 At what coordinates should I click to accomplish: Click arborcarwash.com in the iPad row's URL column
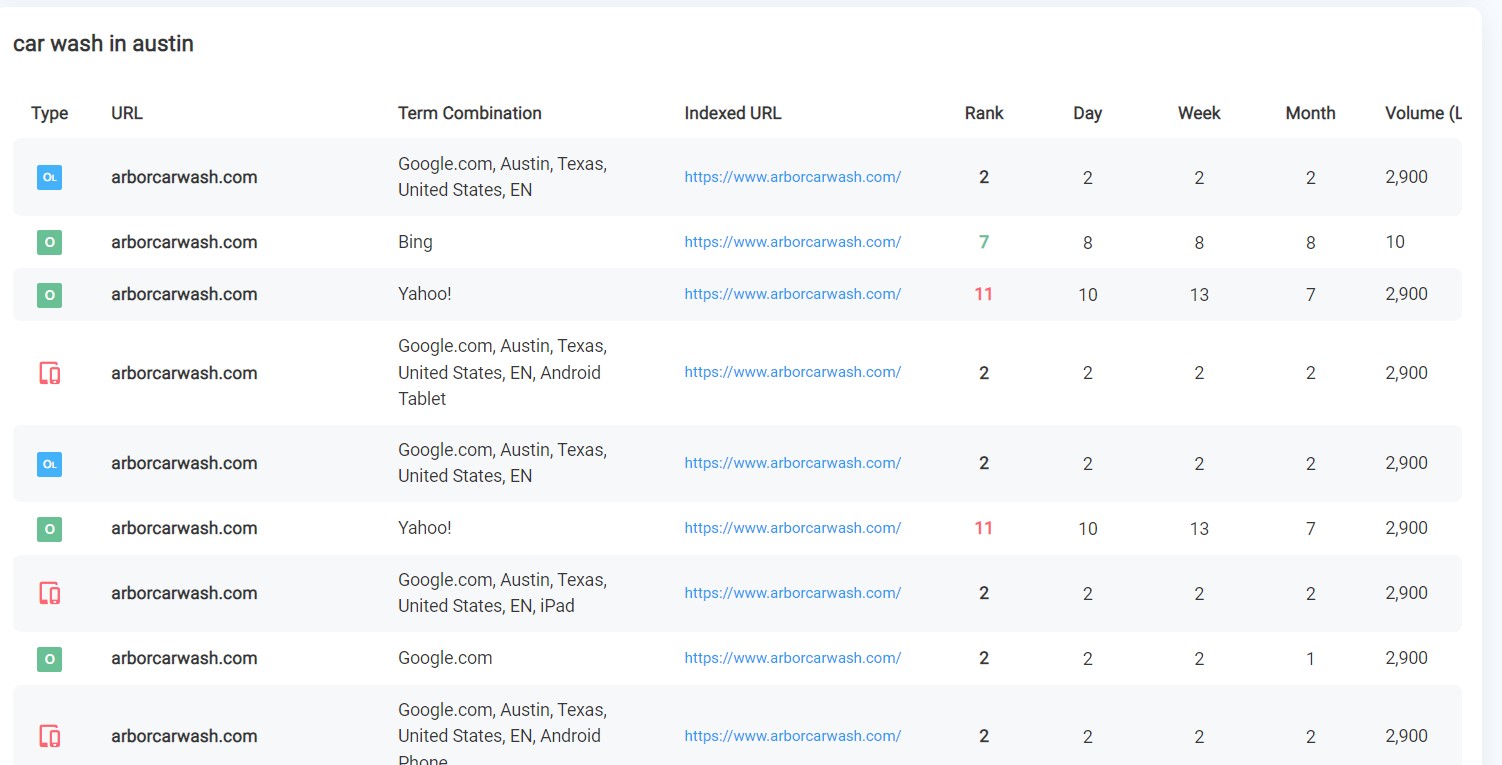tap(184, 593)
